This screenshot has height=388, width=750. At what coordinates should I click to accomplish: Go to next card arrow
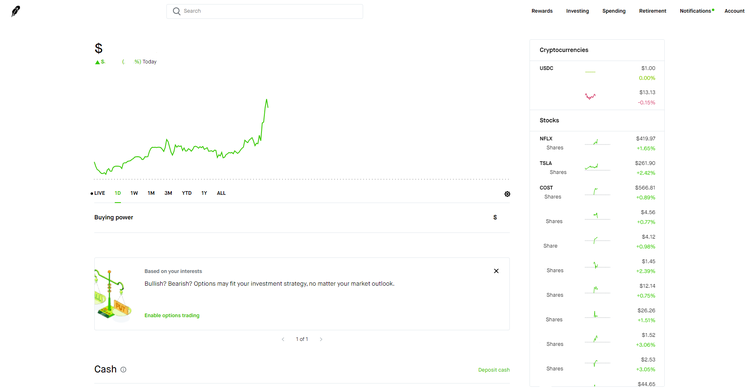pyautogui.click(x=321, y=339)
